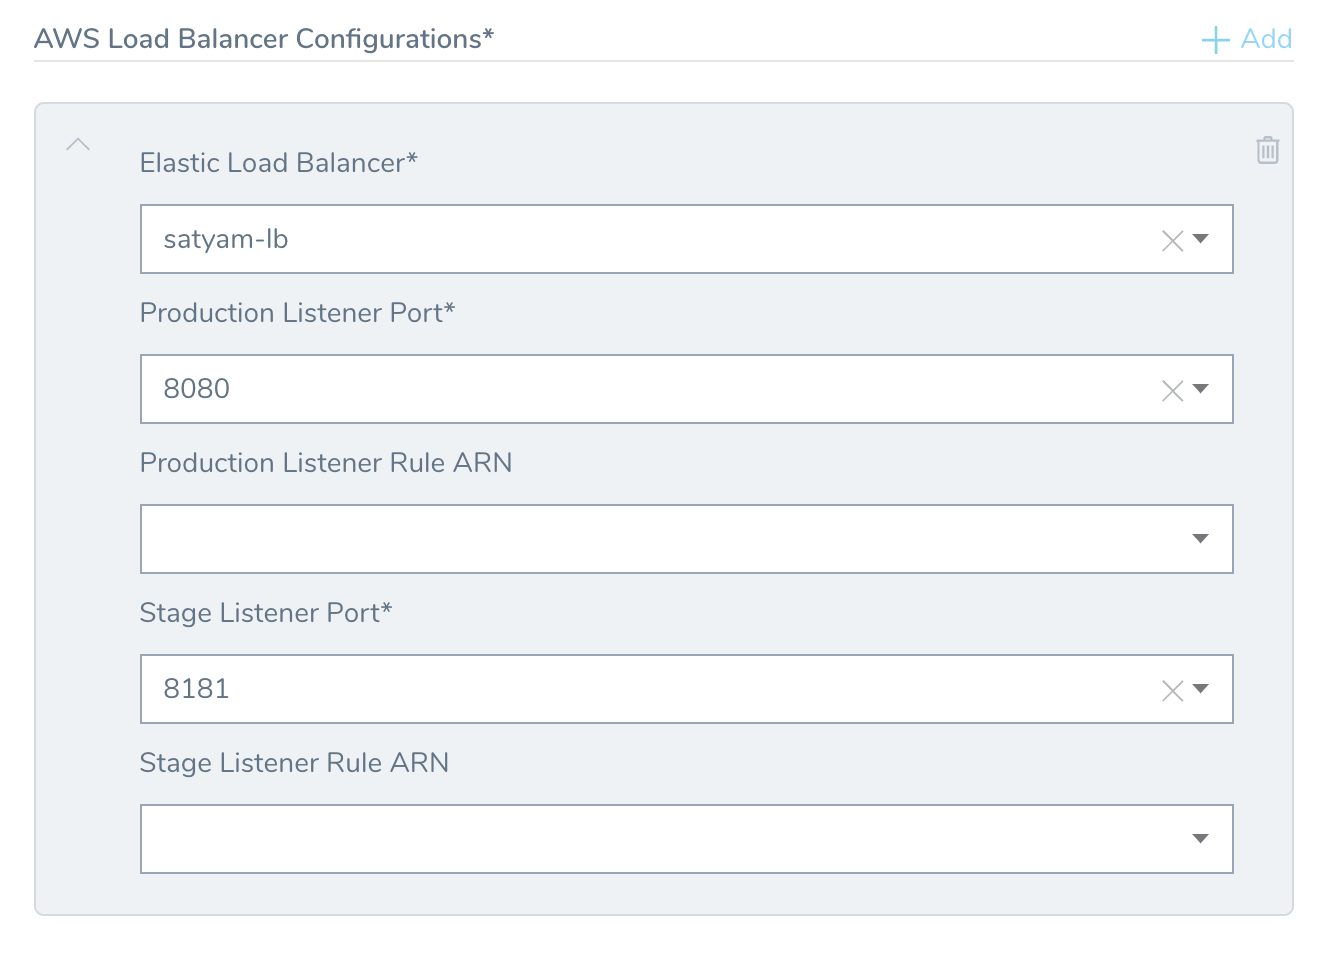Expand the Stage Listener Port arrow
Screen dimensions: 1322x954
pyautogui.click(x=1201, y=689)
